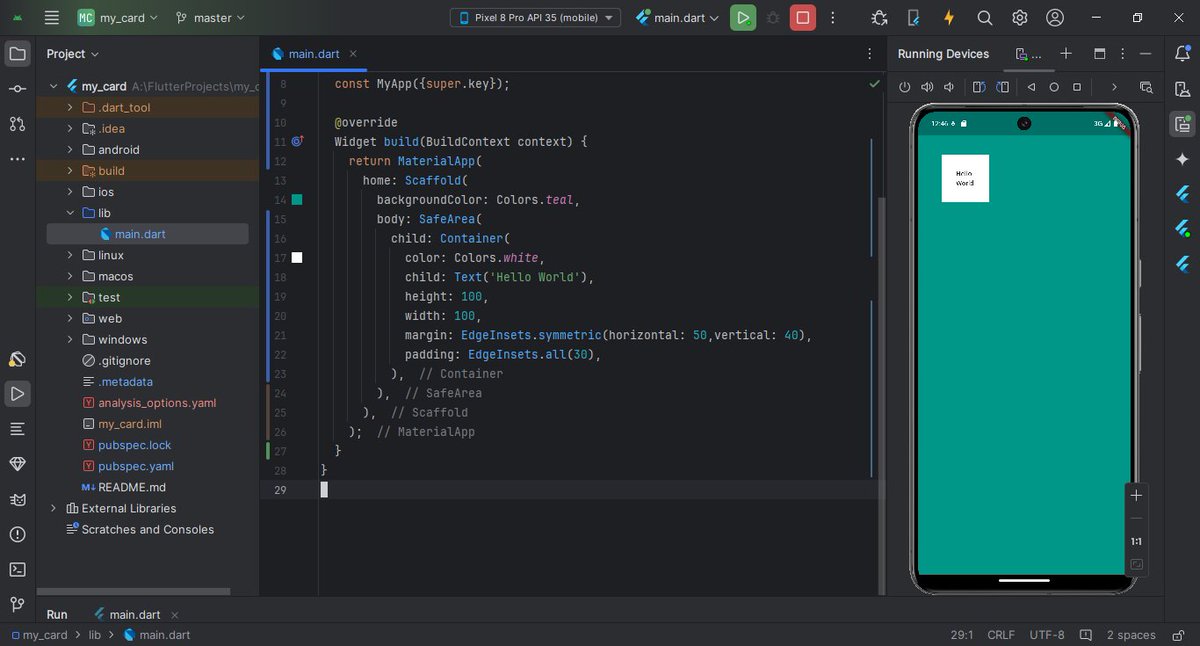Click the teal color swatch in gutter
Viewport: 1200px width, 646px height.
tap(297, 200)
